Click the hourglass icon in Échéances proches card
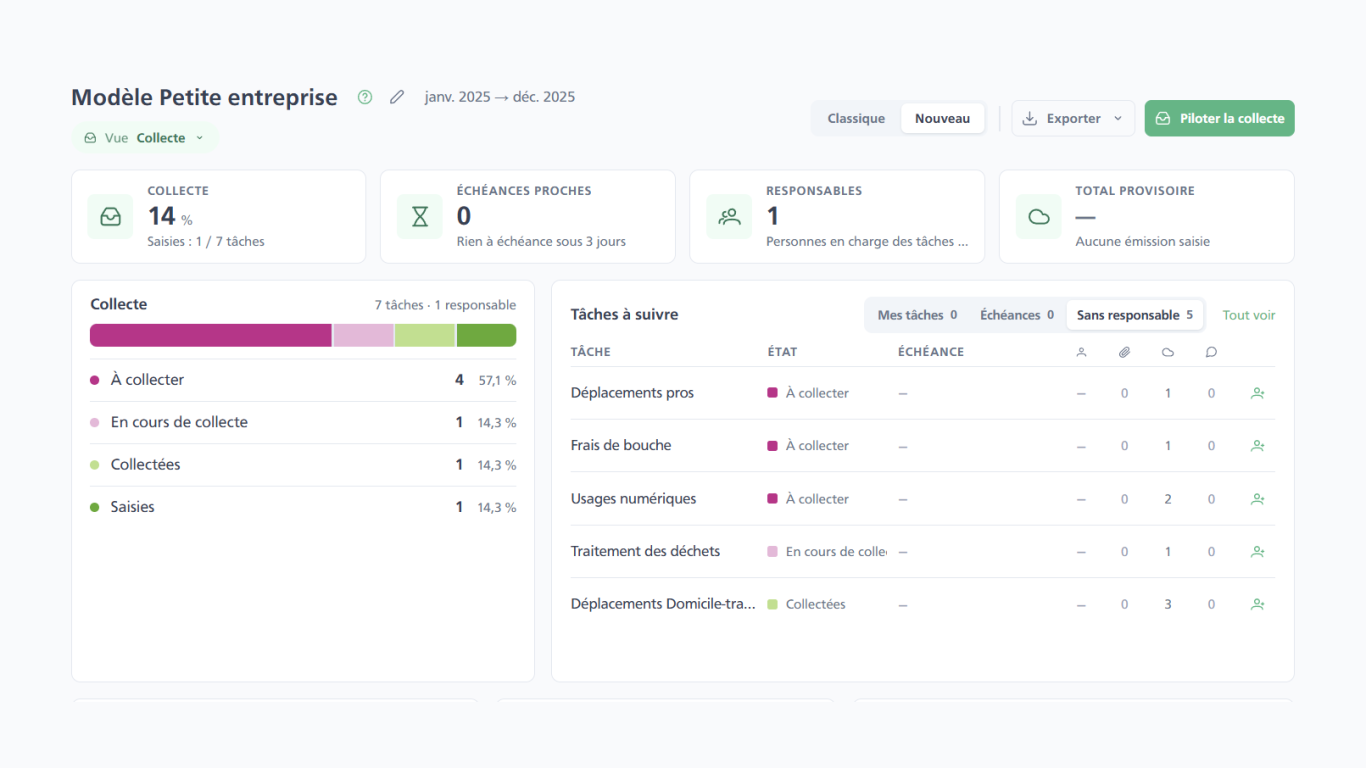The width and height of the screenshot is (1366, 768). 420,216
